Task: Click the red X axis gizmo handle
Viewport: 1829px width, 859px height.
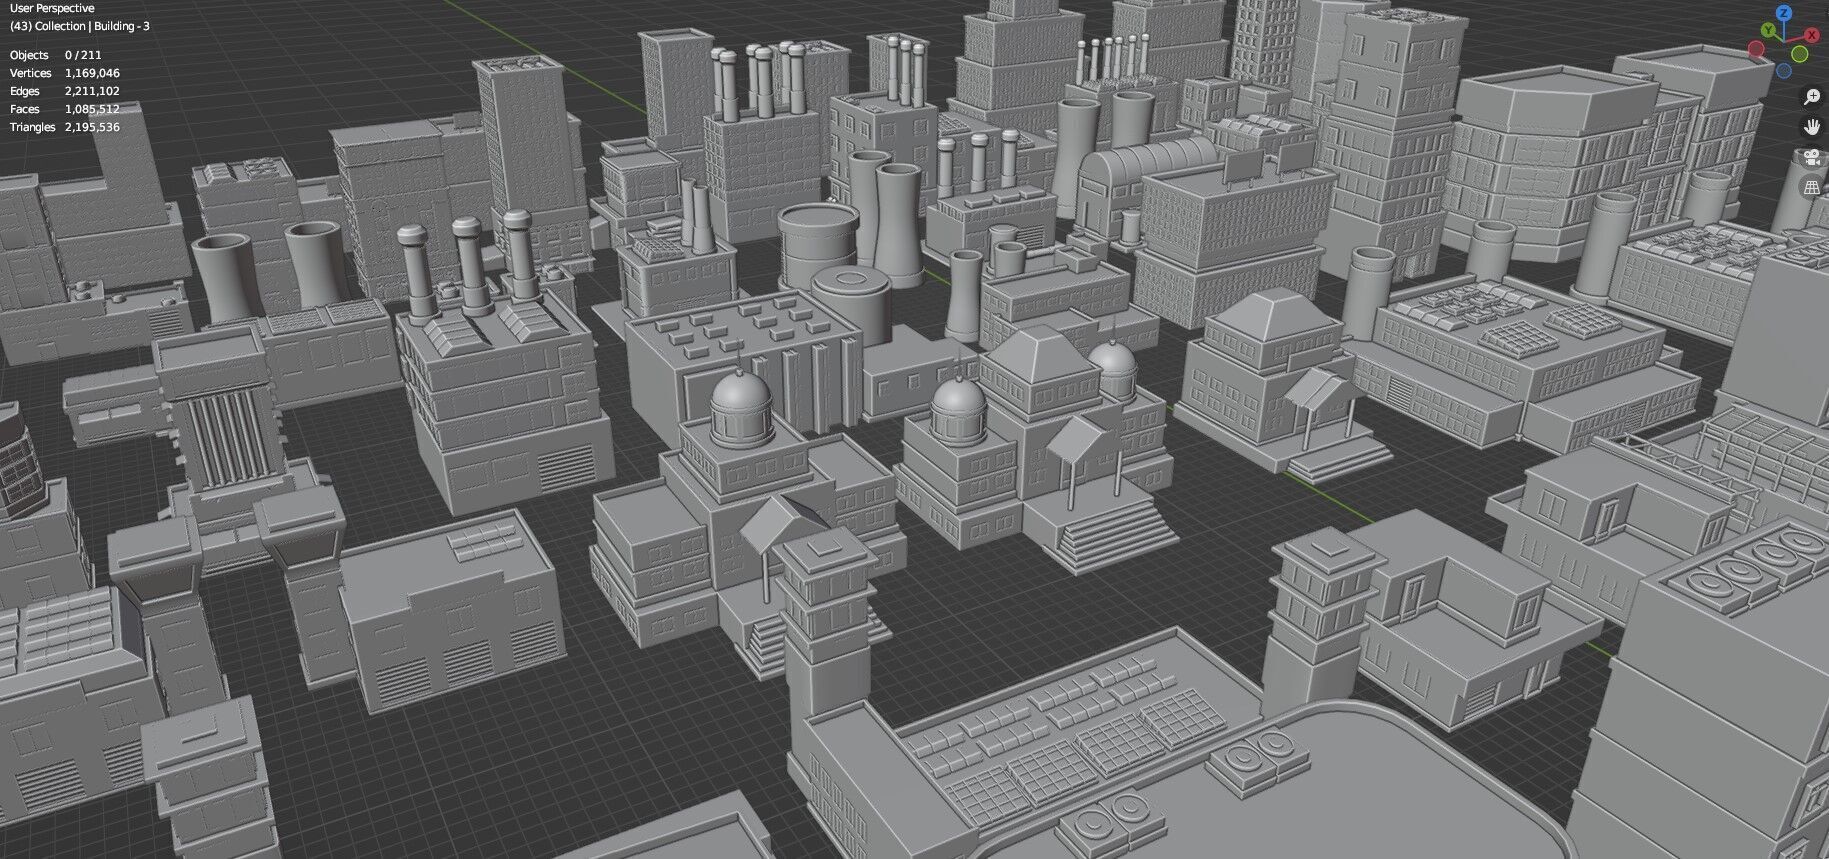Action: coord(1812,35)
